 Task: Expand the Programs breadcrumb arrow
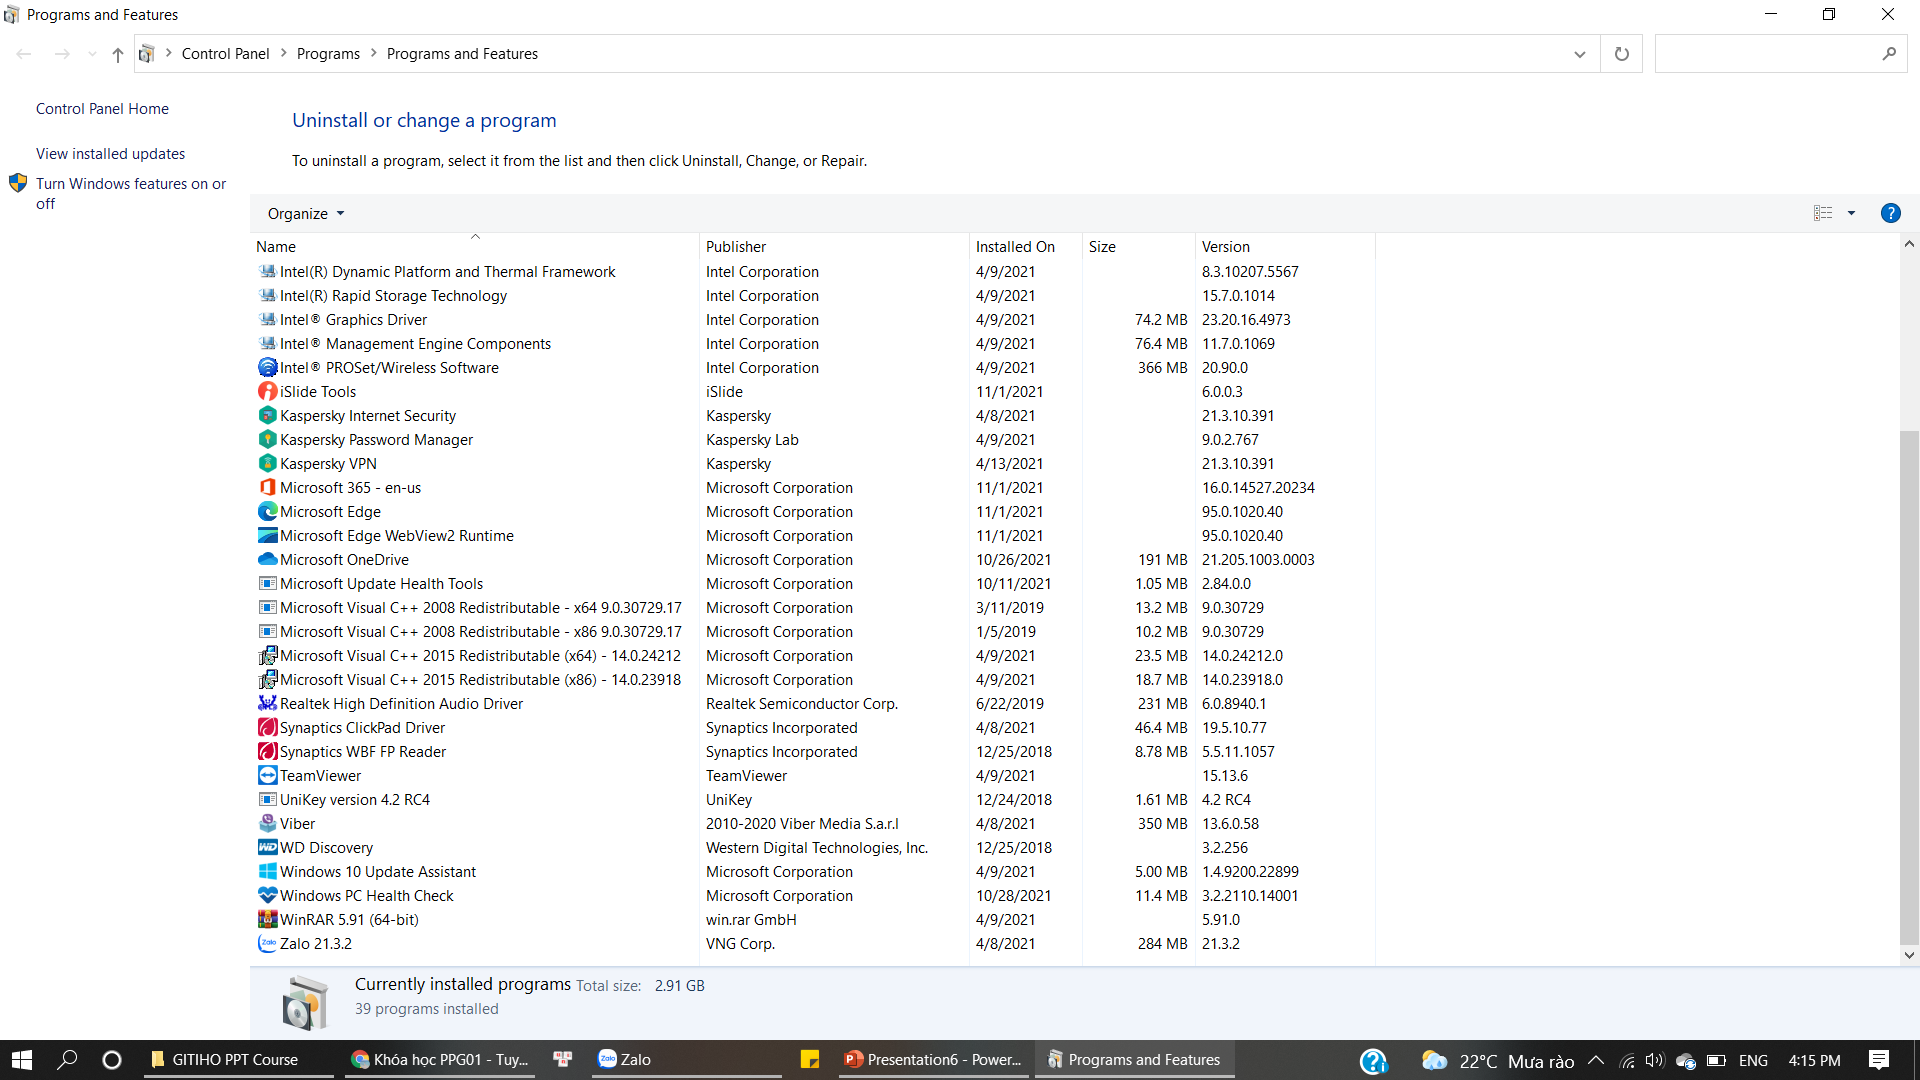pos(374,53)
